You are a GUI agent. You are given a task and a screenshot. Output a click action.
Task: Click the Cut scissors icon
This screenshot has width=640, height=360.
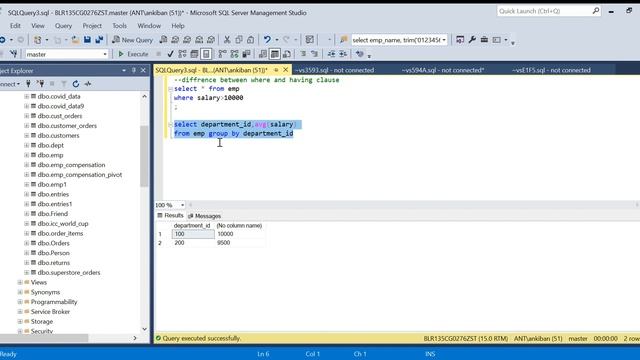(227, 40)
